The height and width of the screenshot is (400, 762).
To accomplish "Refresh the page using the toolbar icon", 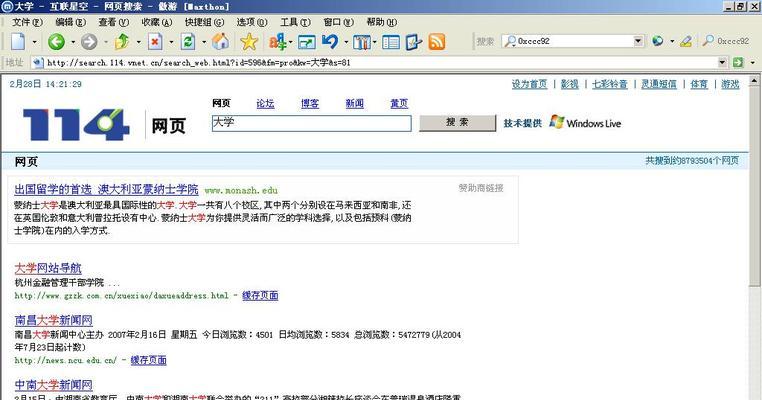I will click(x=188, y=42).
